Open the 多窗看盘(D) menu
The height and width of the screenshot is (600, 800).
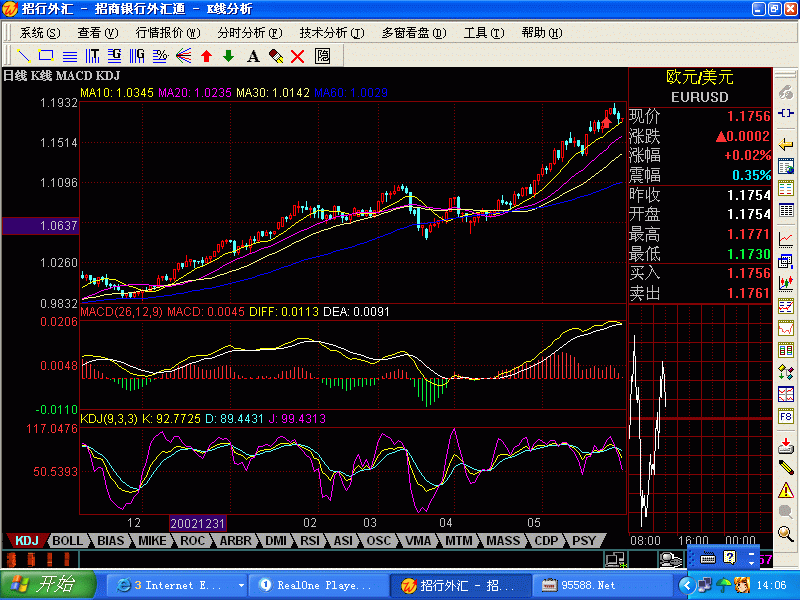pos(414,33)
